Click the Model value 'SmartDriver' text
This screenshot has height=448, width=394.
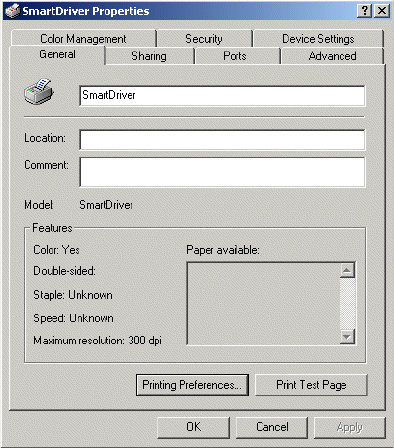click(x=106, y=205)
